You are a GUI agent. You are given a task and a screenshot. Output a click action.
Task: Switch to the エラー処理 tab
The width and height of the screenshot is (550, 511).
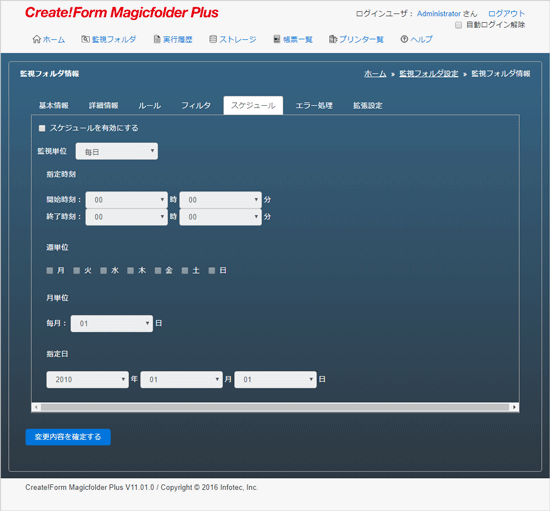point(314,106)
